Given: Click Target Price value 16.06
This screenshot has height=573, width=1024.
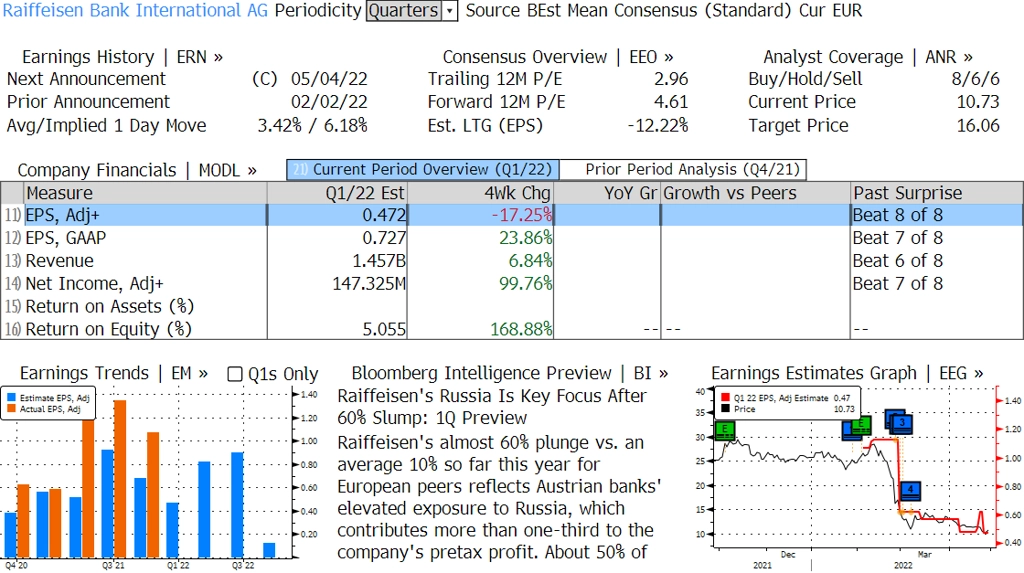Looking at the screenshot, I should 978,125.
